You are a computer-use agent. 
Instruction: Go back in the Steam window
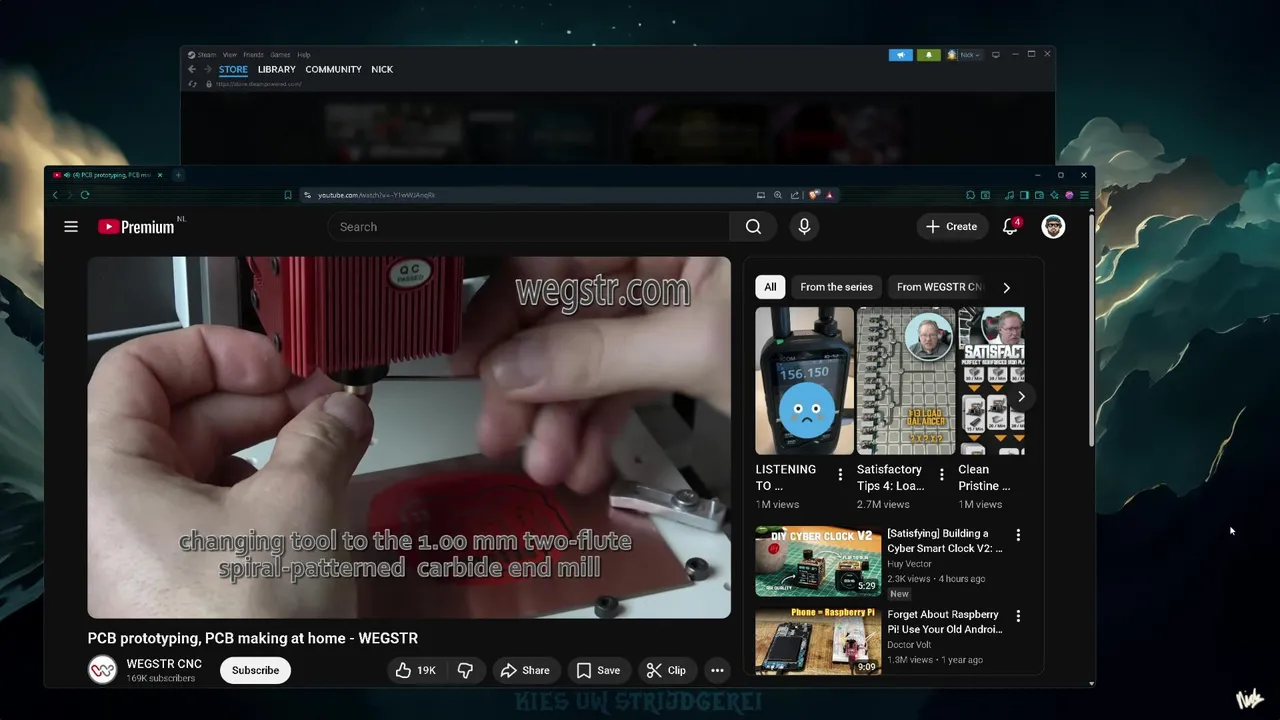tap(192, 69)
